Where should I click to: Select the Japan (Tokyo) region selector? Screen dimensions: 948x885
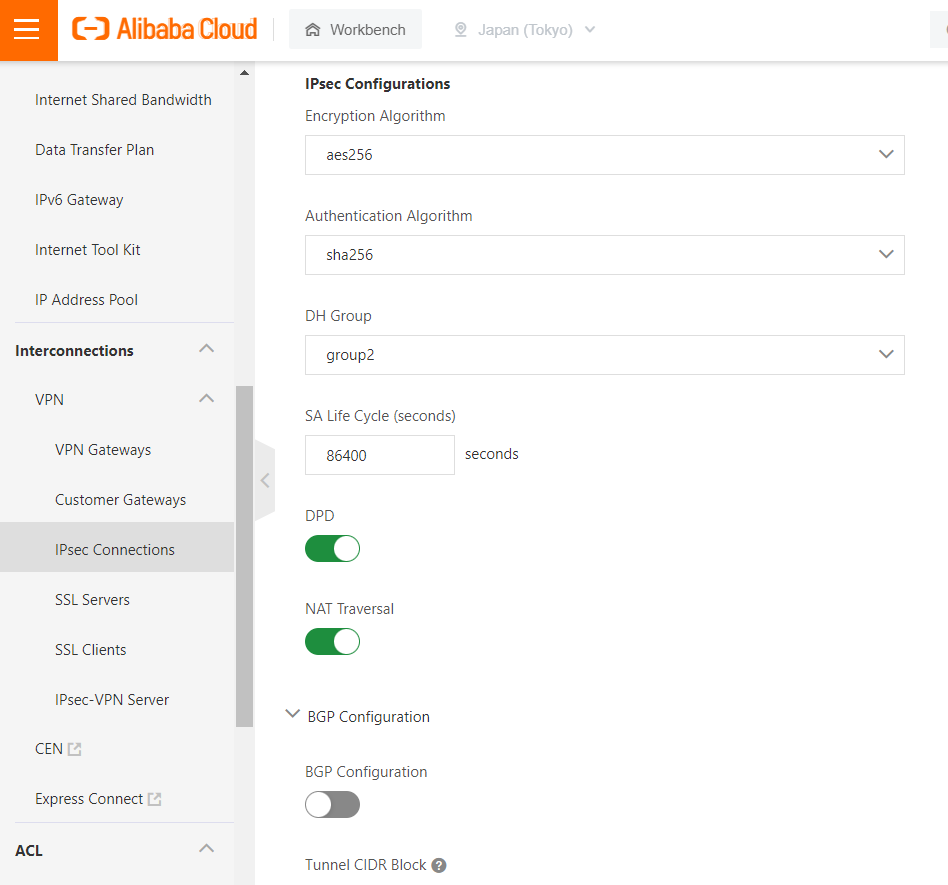click(525, 30)
